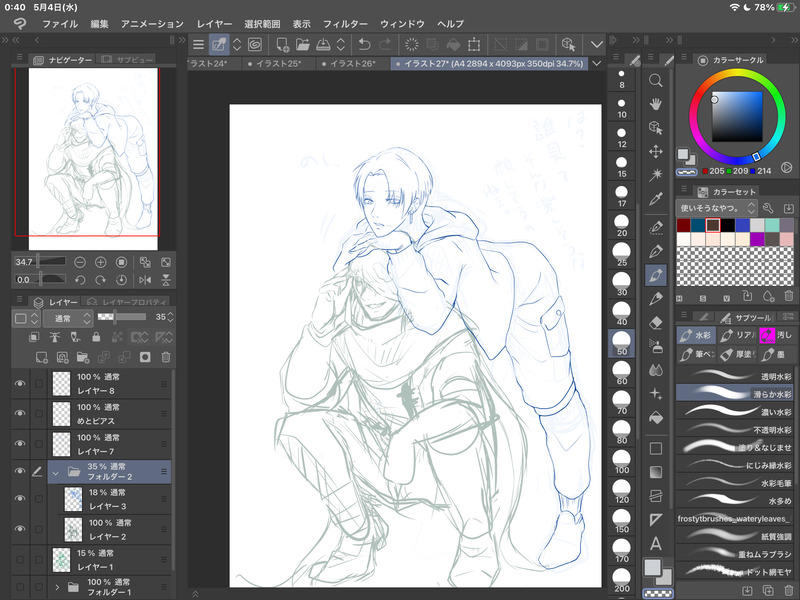Delete layer with the trash icon
This screenshot has height=600, width=800.
coord(165,356)
